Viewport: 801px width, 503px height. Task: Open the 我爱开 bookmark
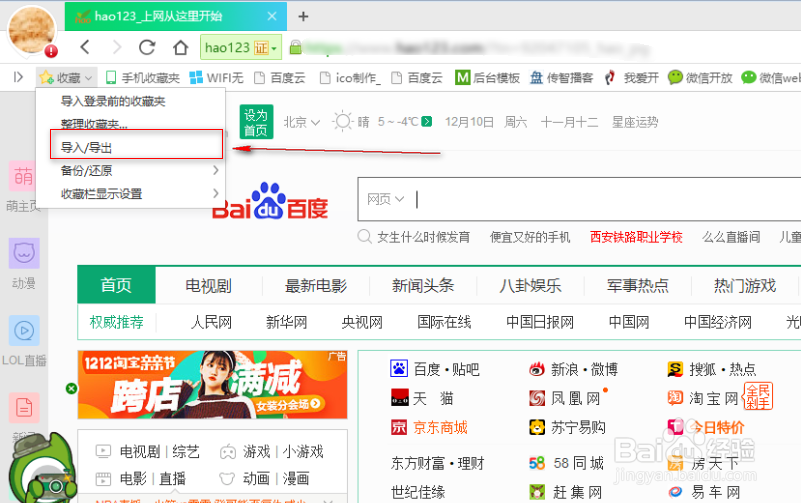pyautogui.click(x=631, y=78)
